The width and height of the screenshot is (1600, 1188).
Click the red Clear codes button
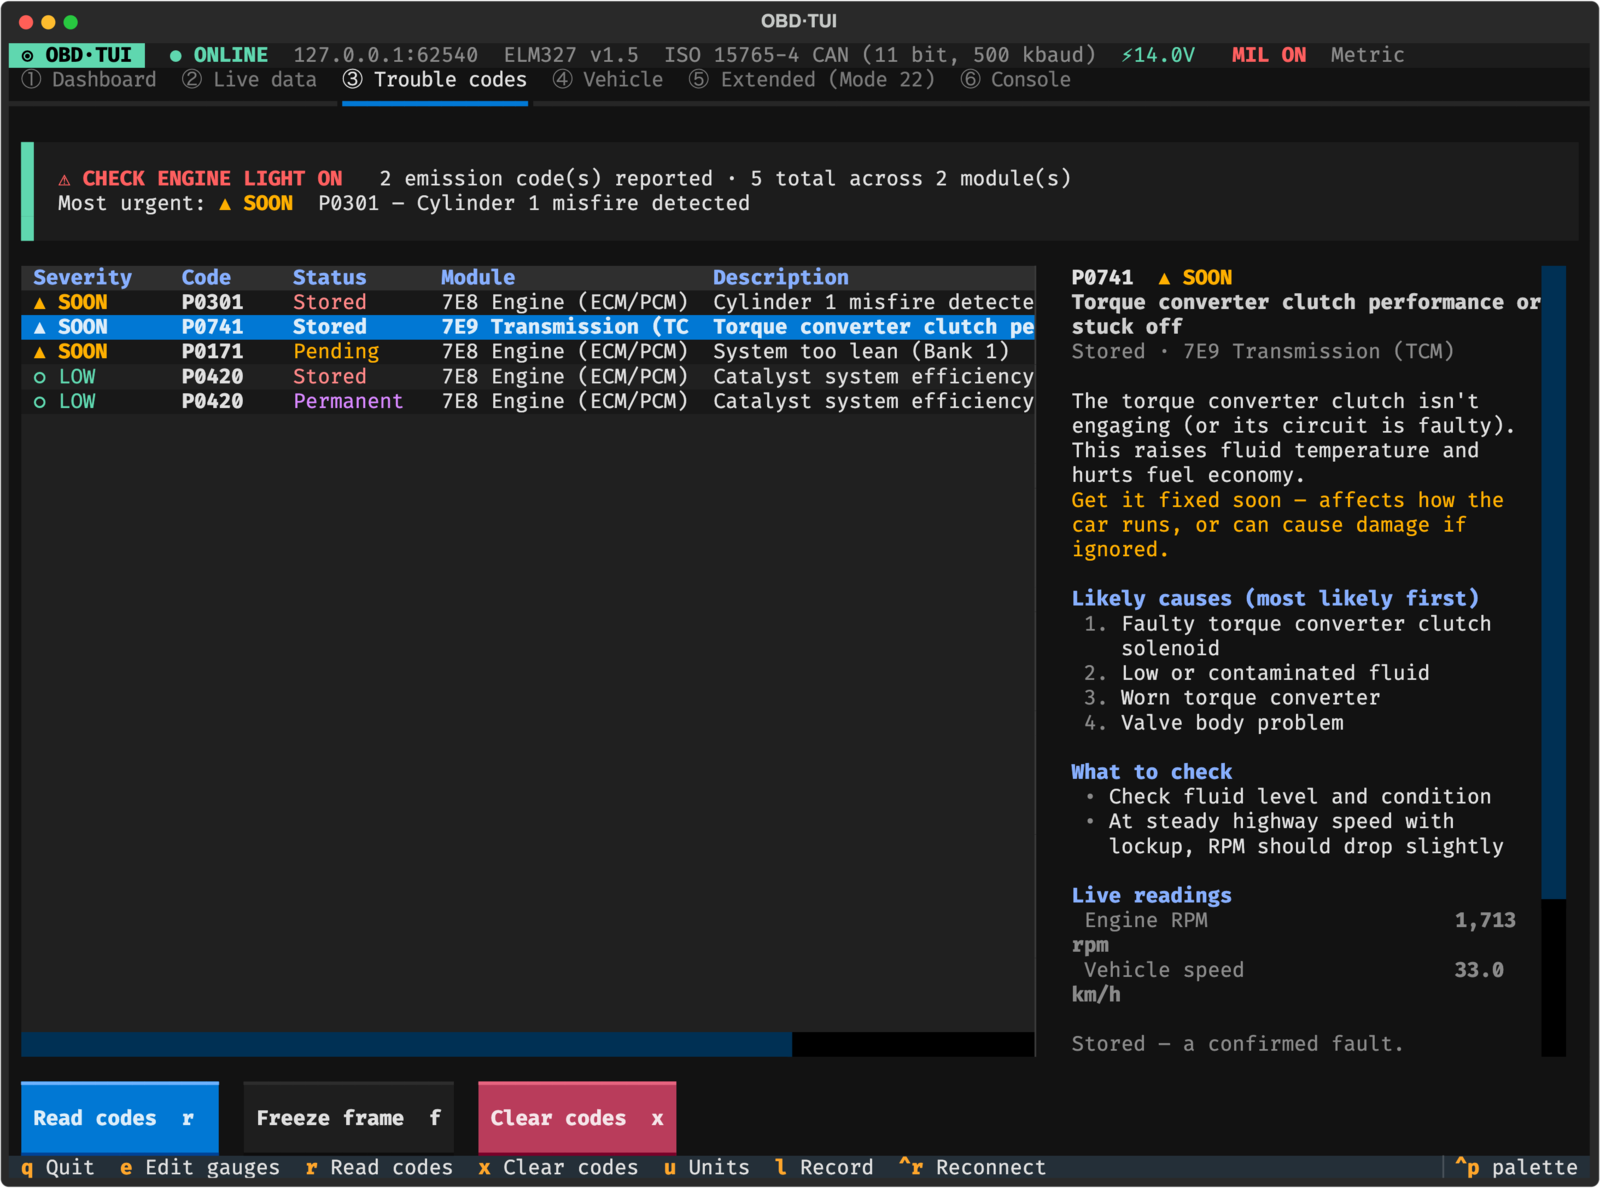577,1118
